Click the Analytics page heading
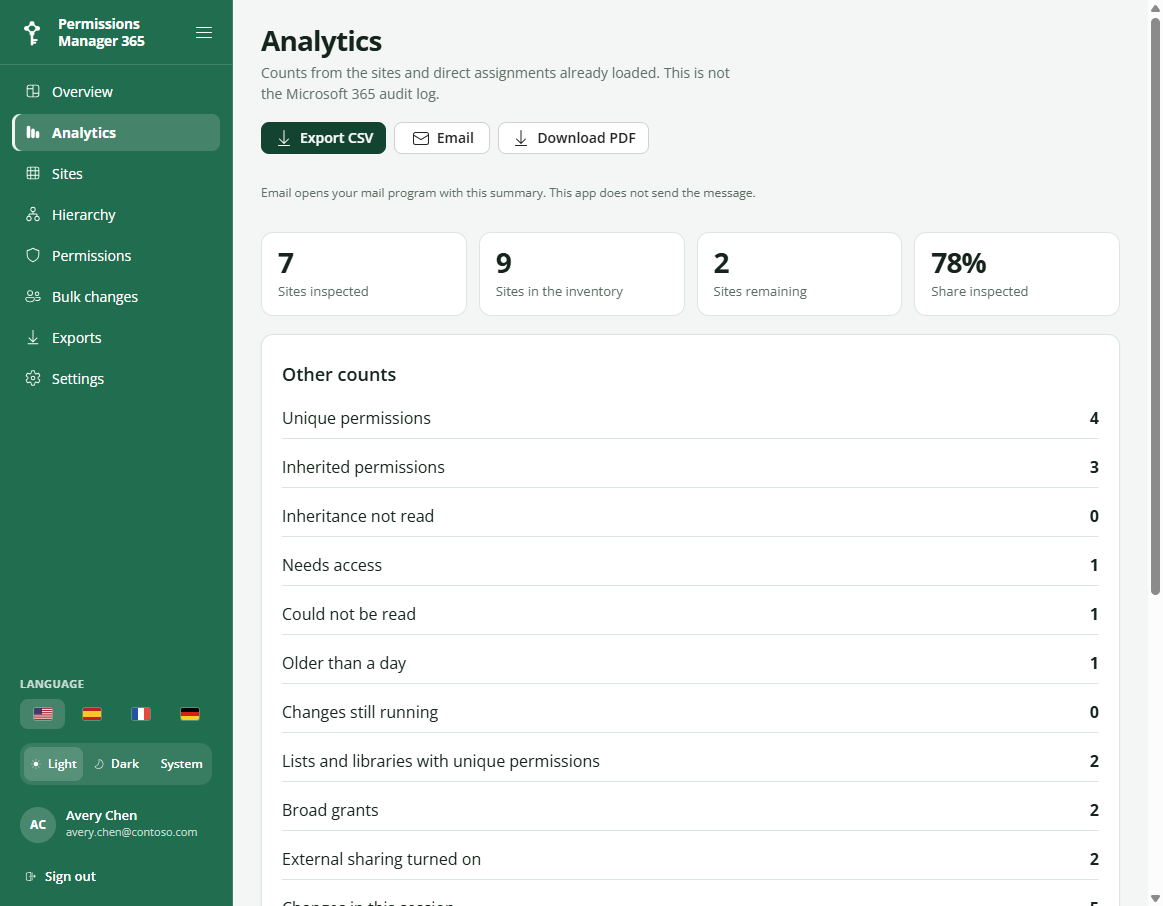 coord(321,42)
